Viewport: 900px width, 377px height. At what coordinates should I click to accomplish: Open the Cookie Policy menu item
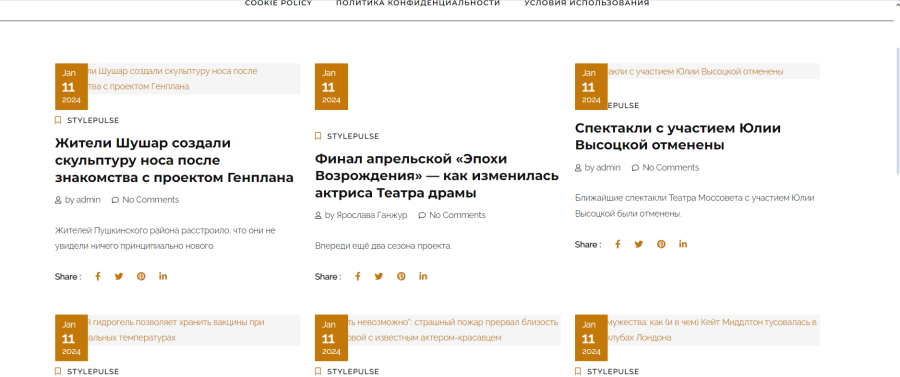(278, 3)
